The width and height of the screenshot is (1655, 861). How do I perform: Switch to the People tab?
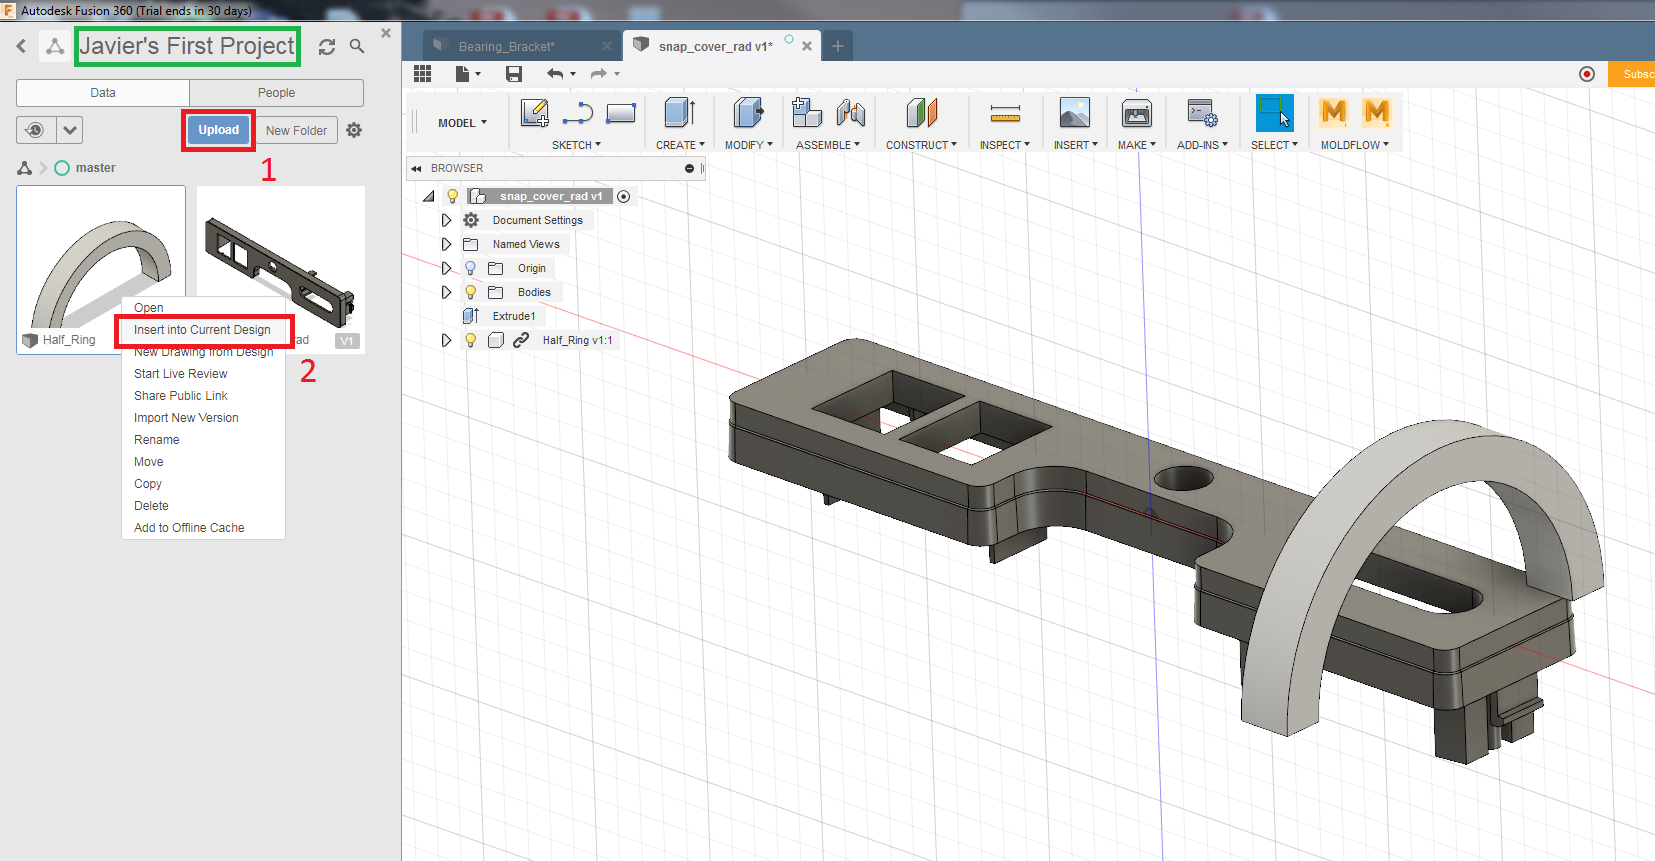point(276,93)
